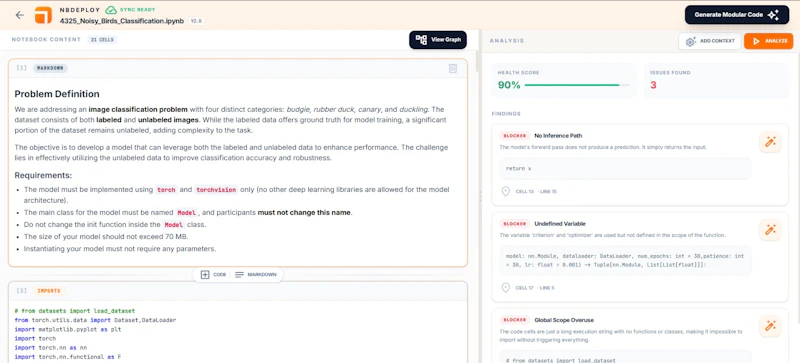Click the BLOCKER badge of Global Scope Overuse
The height and width of the screenshot is (363, 800).
[x=514, y=320]
